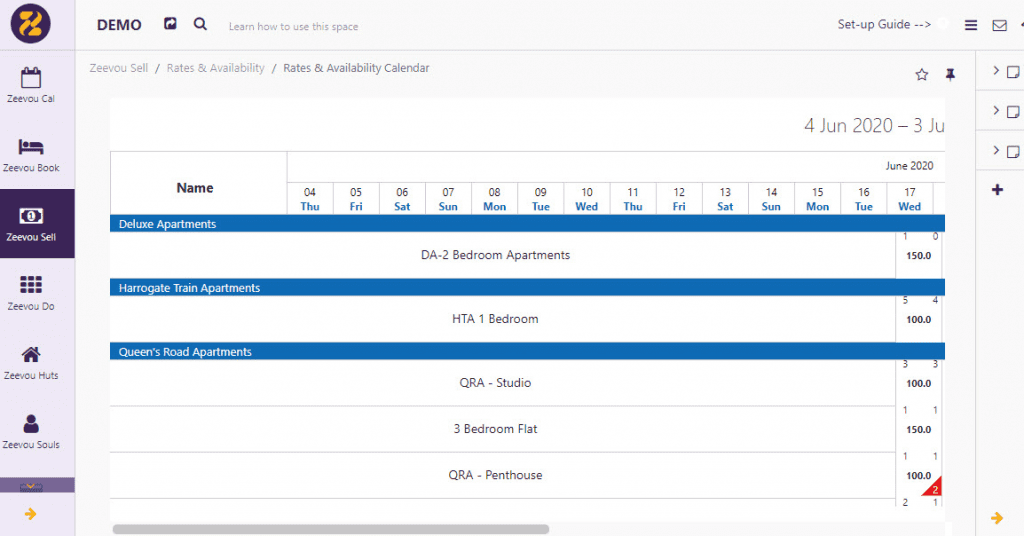Click DA-2 Bedroom rate cell 150.0
1024x536 pixels.
coord(919,255)
